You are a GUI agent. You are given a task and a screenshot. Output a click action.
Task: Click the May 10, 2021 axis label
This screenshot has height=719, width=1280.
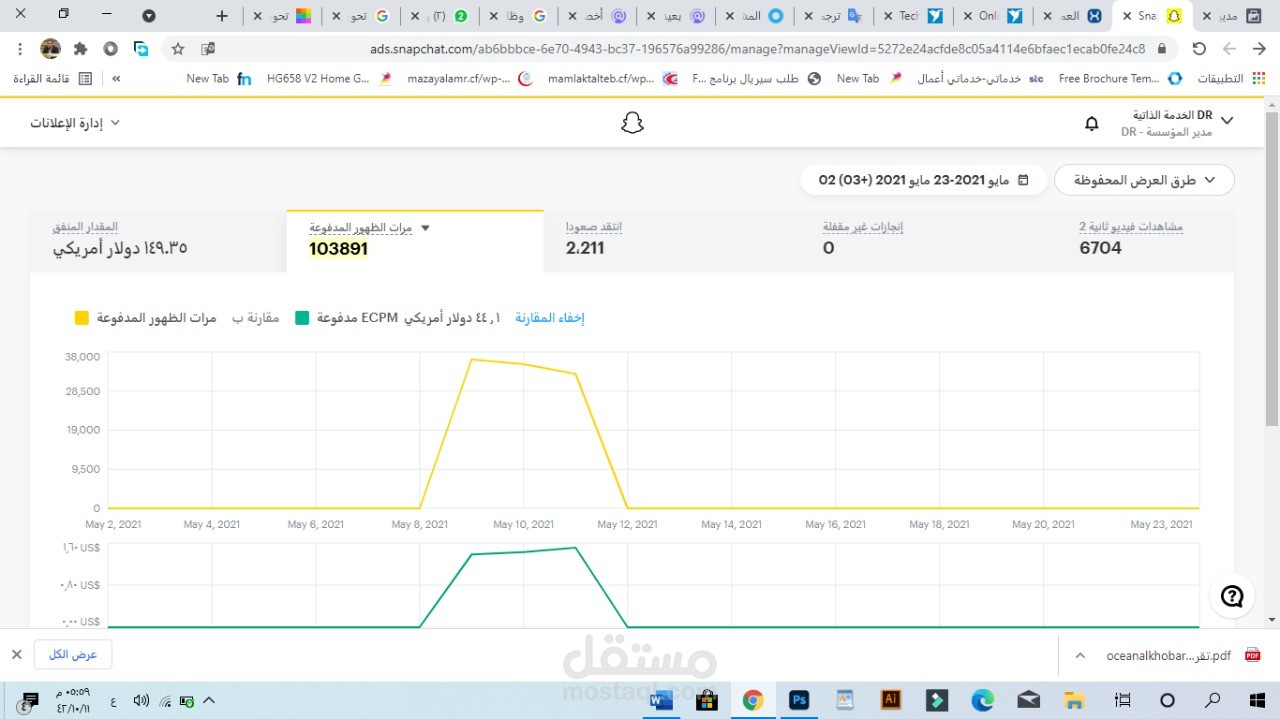point(523,524)
